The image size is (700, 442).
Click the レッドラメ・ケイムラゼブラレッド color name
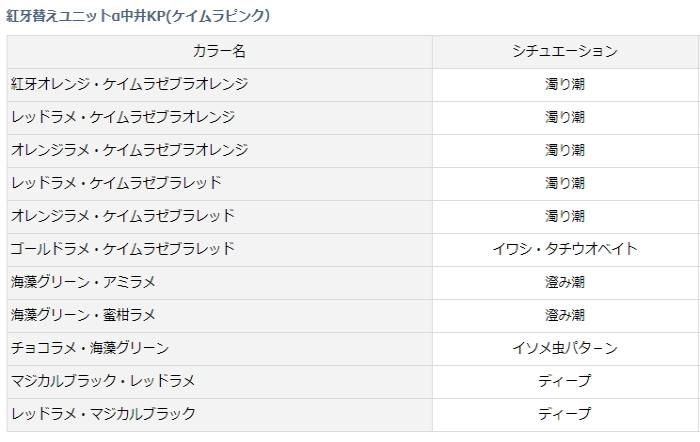click(x=116, y=183)
